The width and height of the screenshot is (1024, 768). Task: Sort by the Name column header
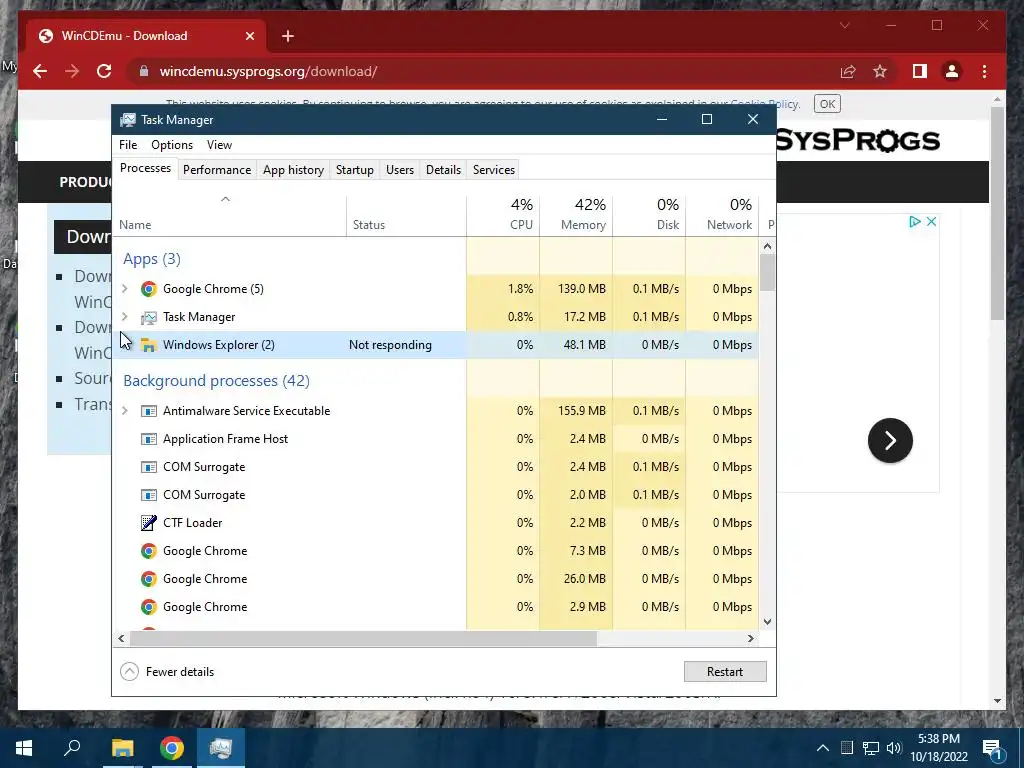pos(230,215)
